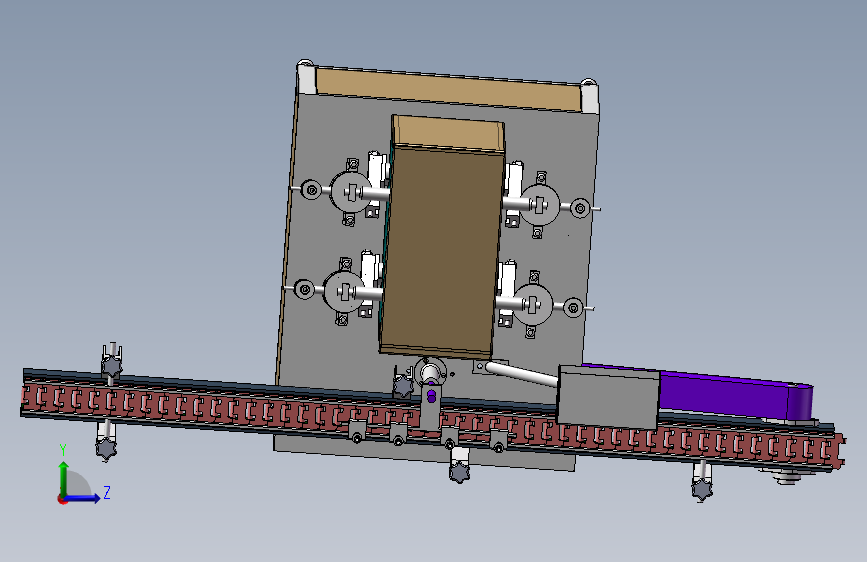Select the star knob above the conveyor's left end
Screen dimensions: 867x562
click(x=111, y=366)
